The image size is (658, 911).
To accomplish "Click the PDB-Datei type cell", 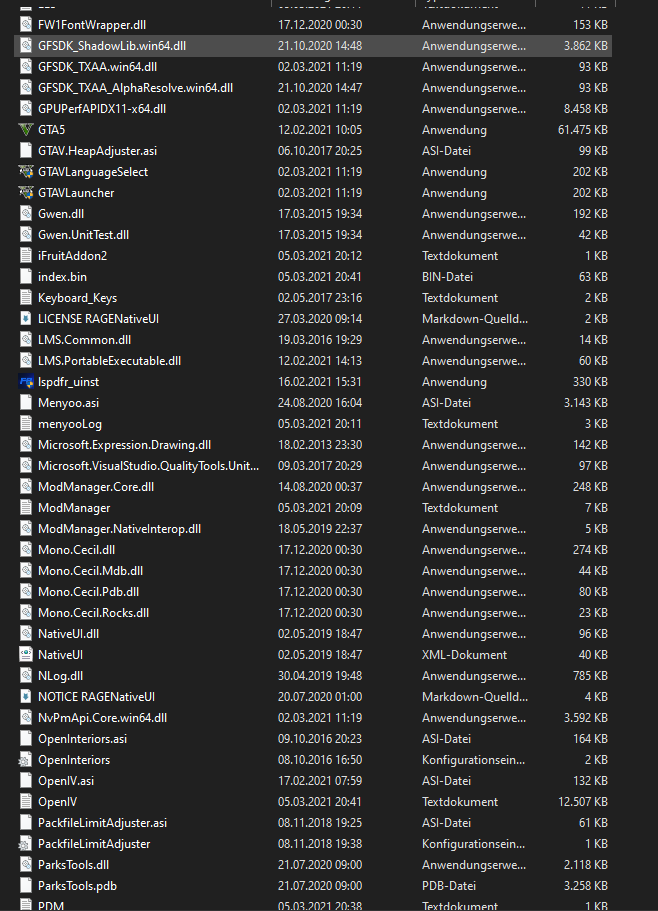I will point(448,885).
